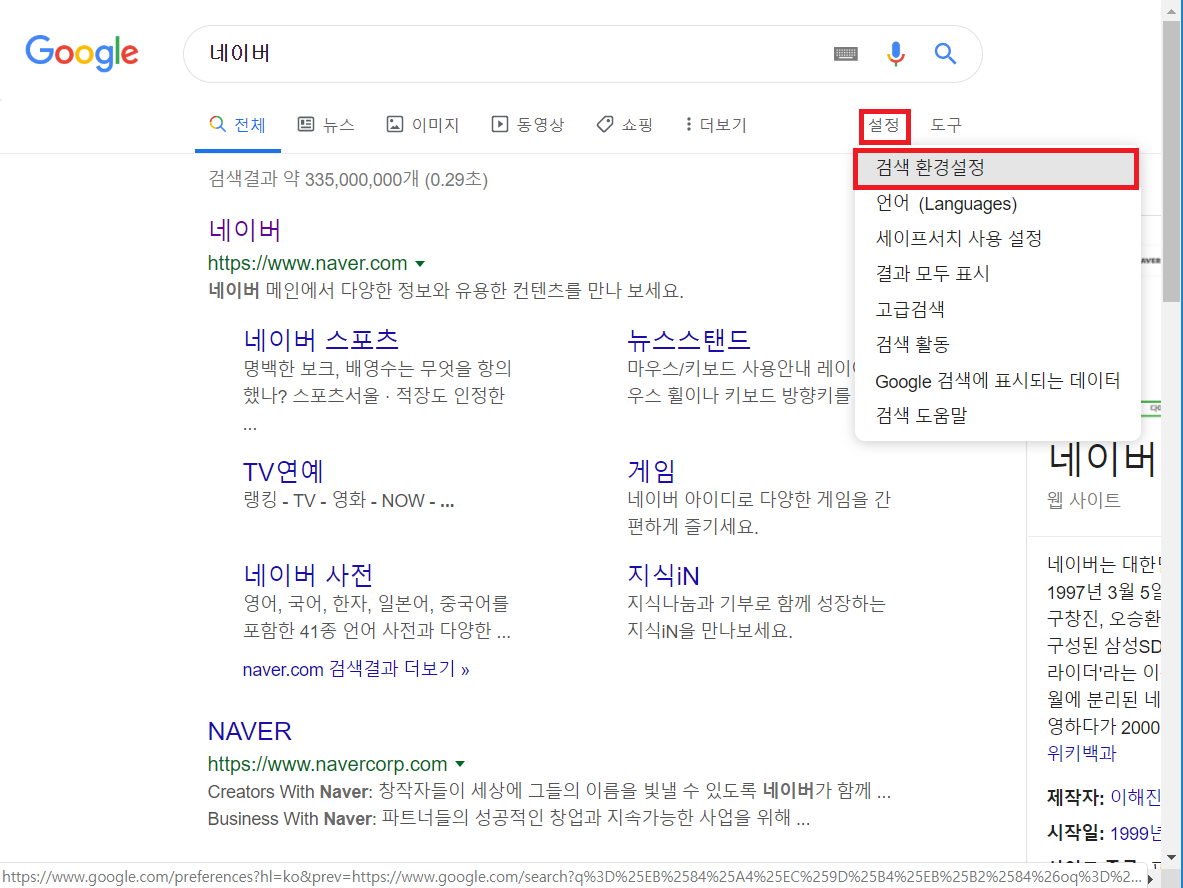
Task: Click naver.com 검색결과 더보기 link
Action: coord(356,669)
